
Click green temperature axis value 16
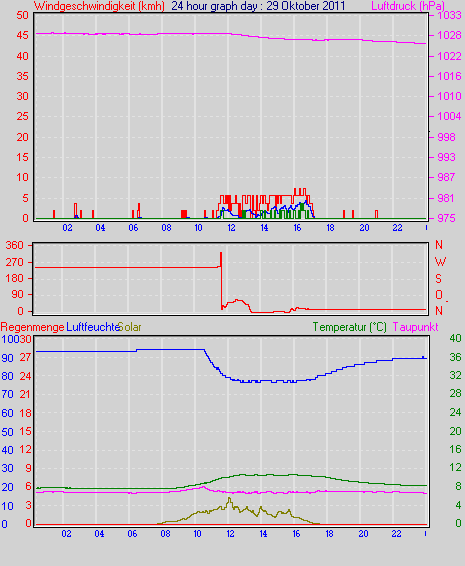click(x=456, y=449)
